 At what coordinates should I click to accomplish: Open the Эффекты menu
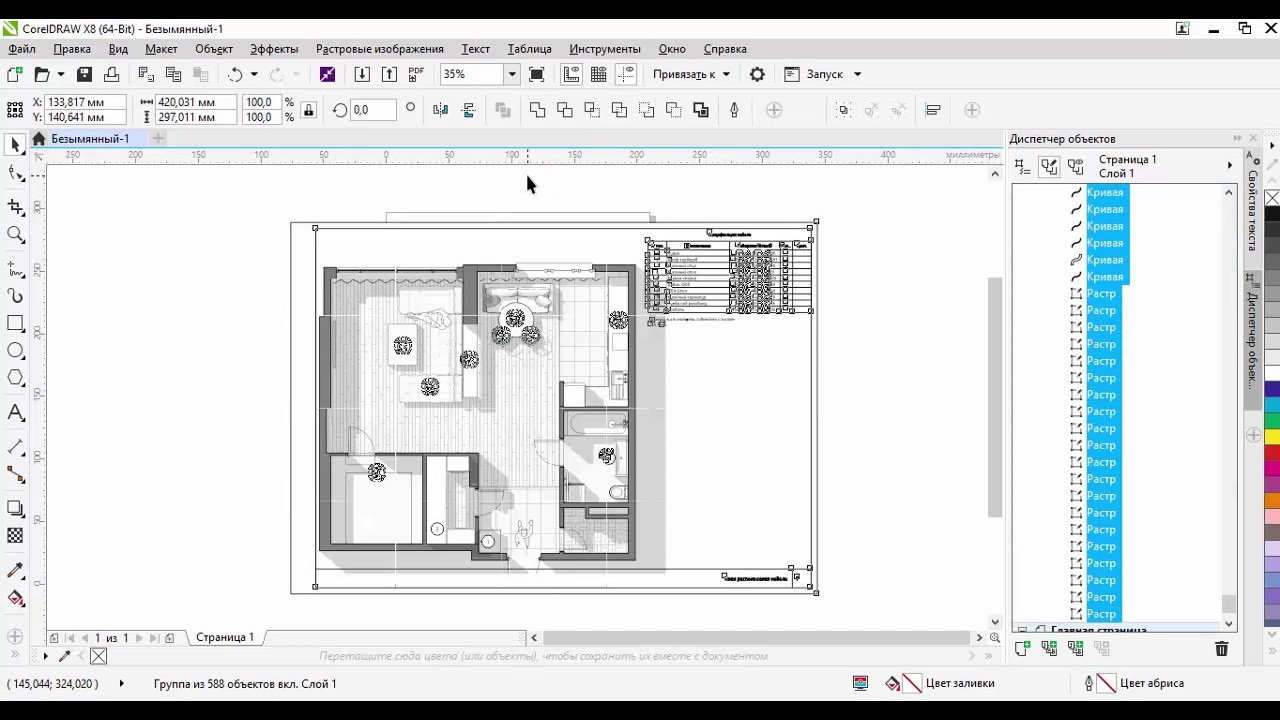click(x=274, y=48)
